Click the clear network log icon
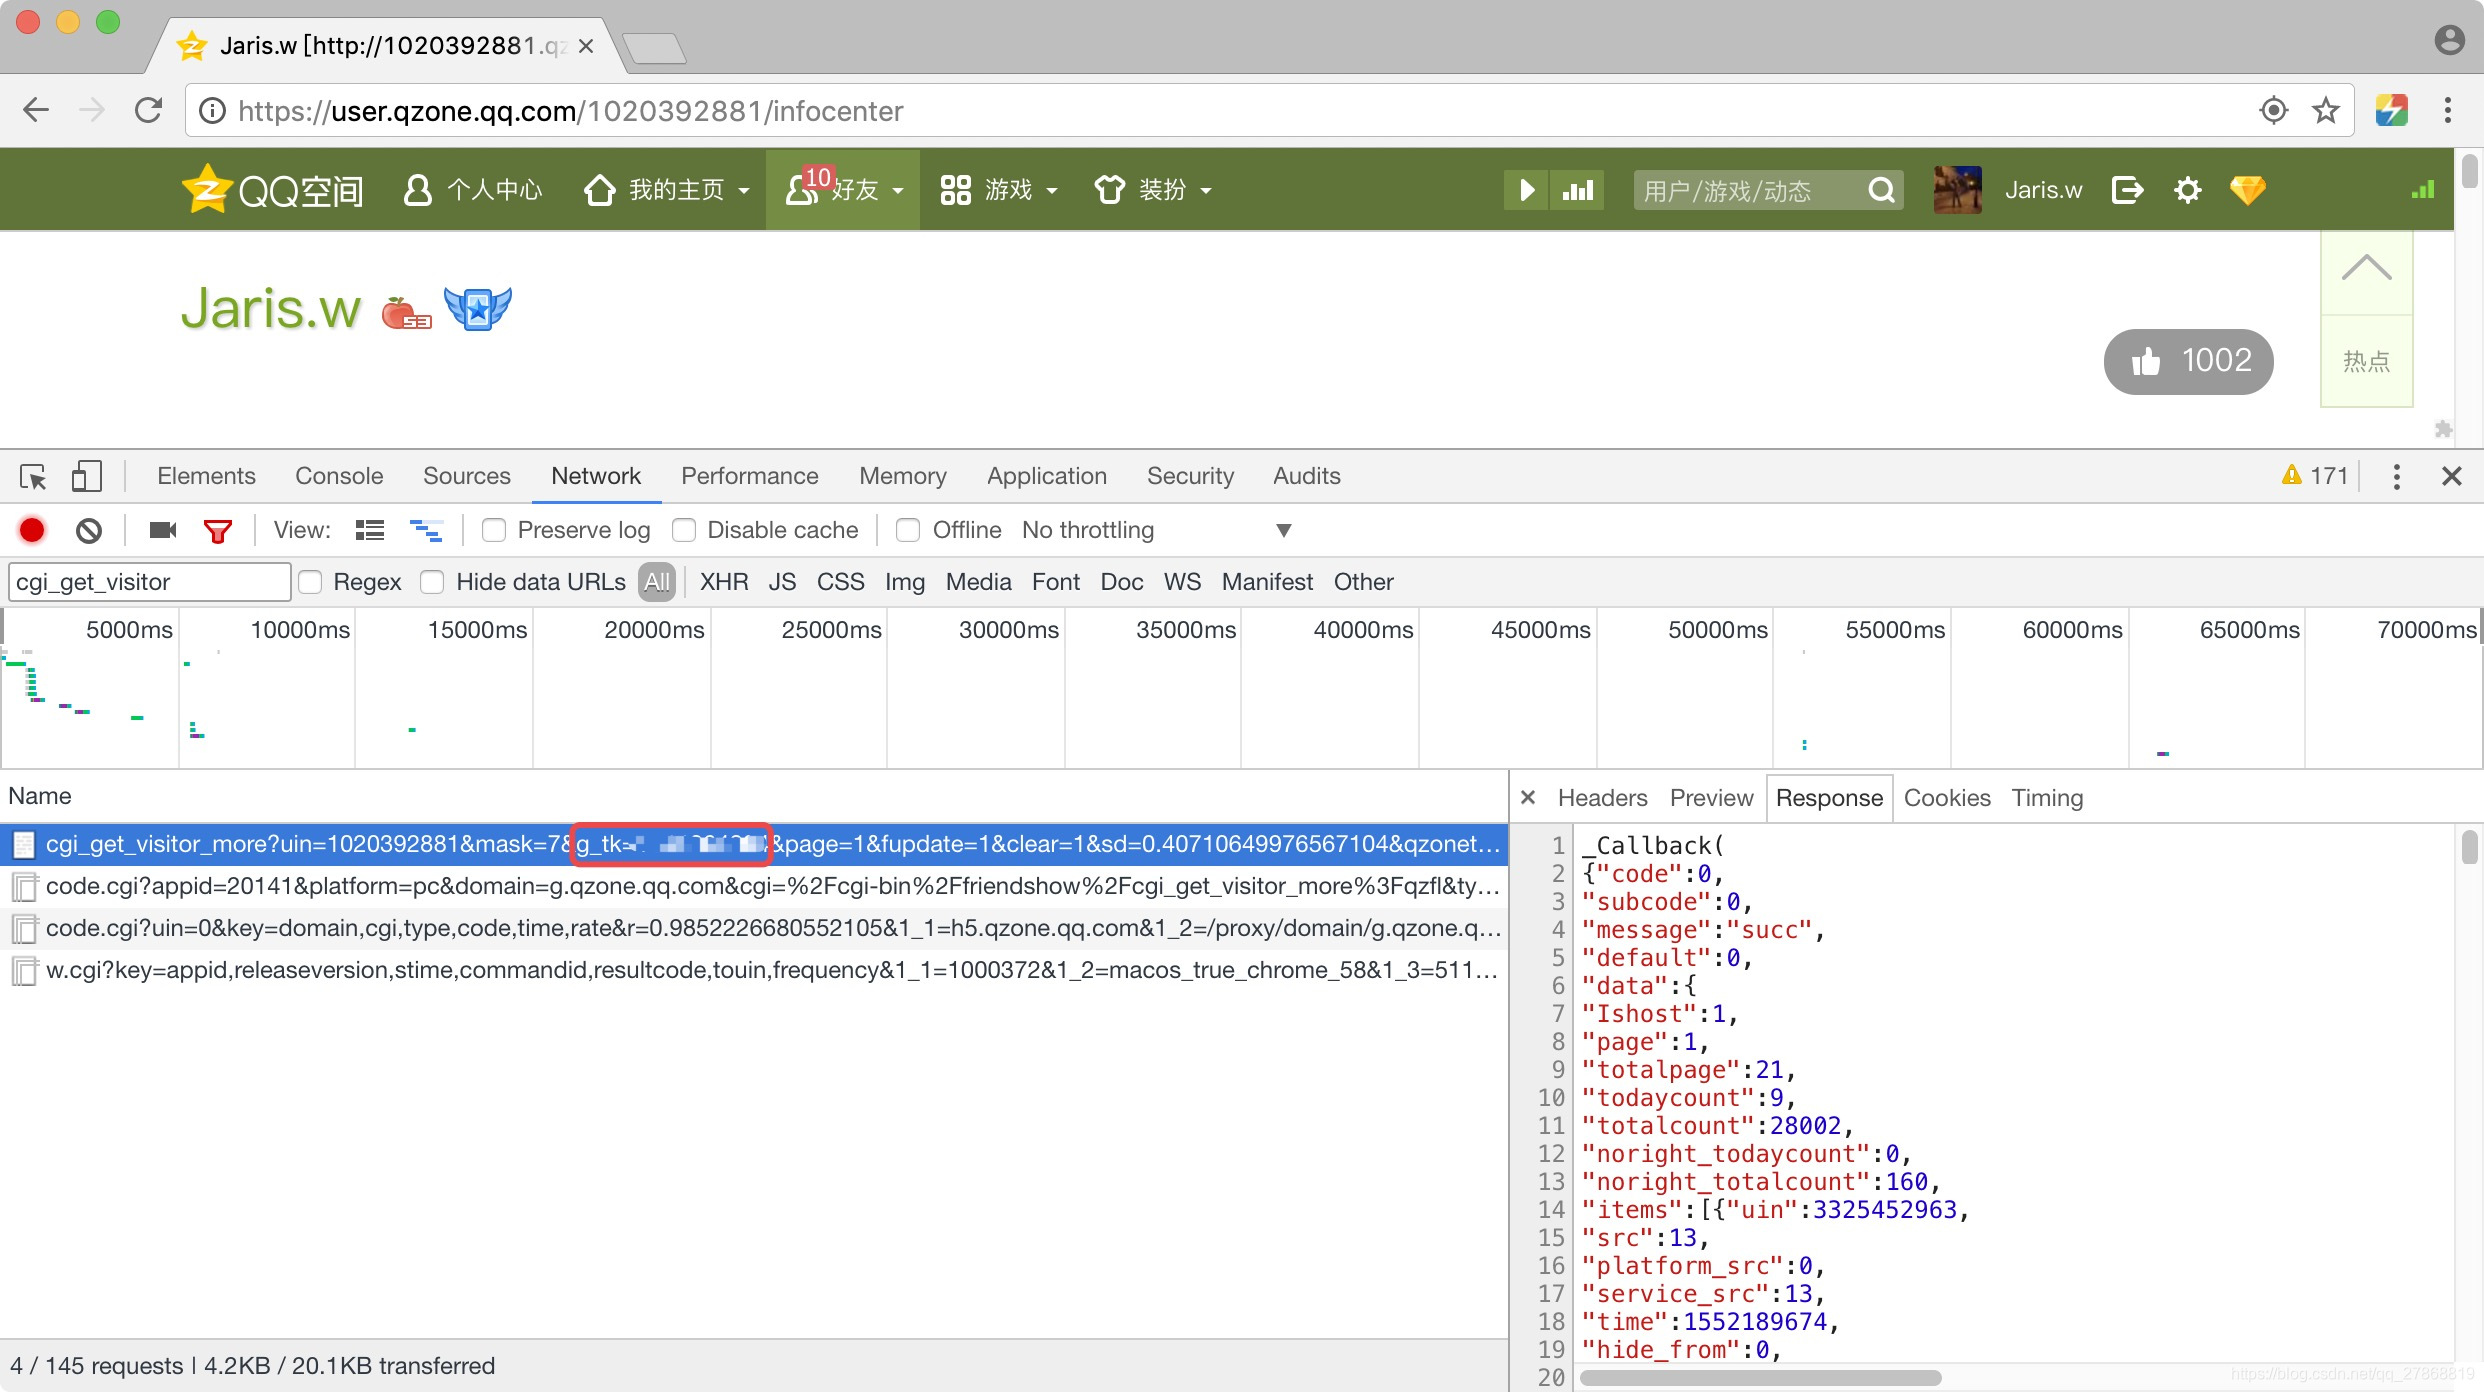 (89, 530)
